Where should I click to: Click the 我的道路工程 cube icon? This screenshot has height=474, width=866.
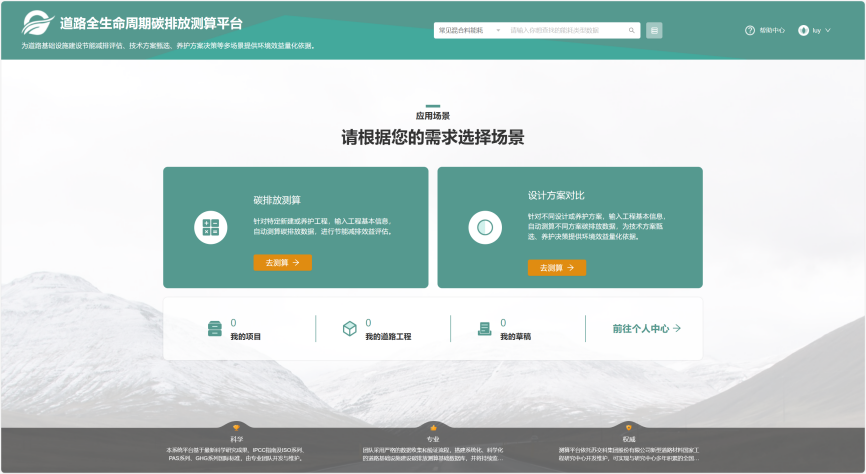pyautogui.click(x=350, y=329)
